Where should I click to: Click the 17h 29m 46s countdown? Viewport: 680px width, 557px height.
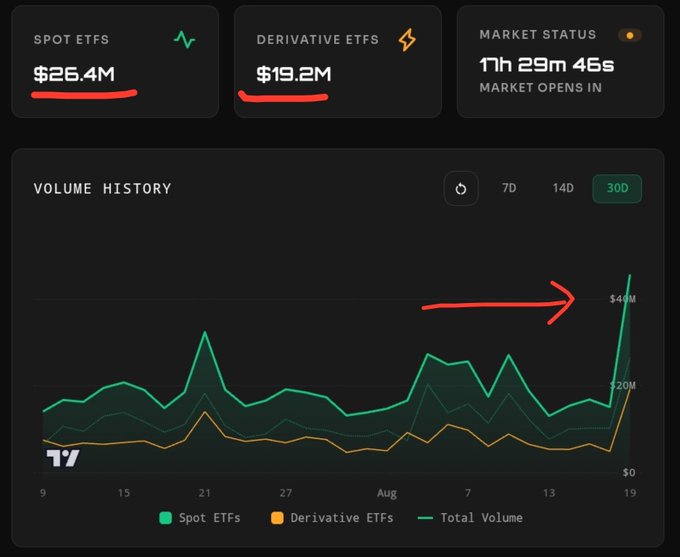(547, 65)
